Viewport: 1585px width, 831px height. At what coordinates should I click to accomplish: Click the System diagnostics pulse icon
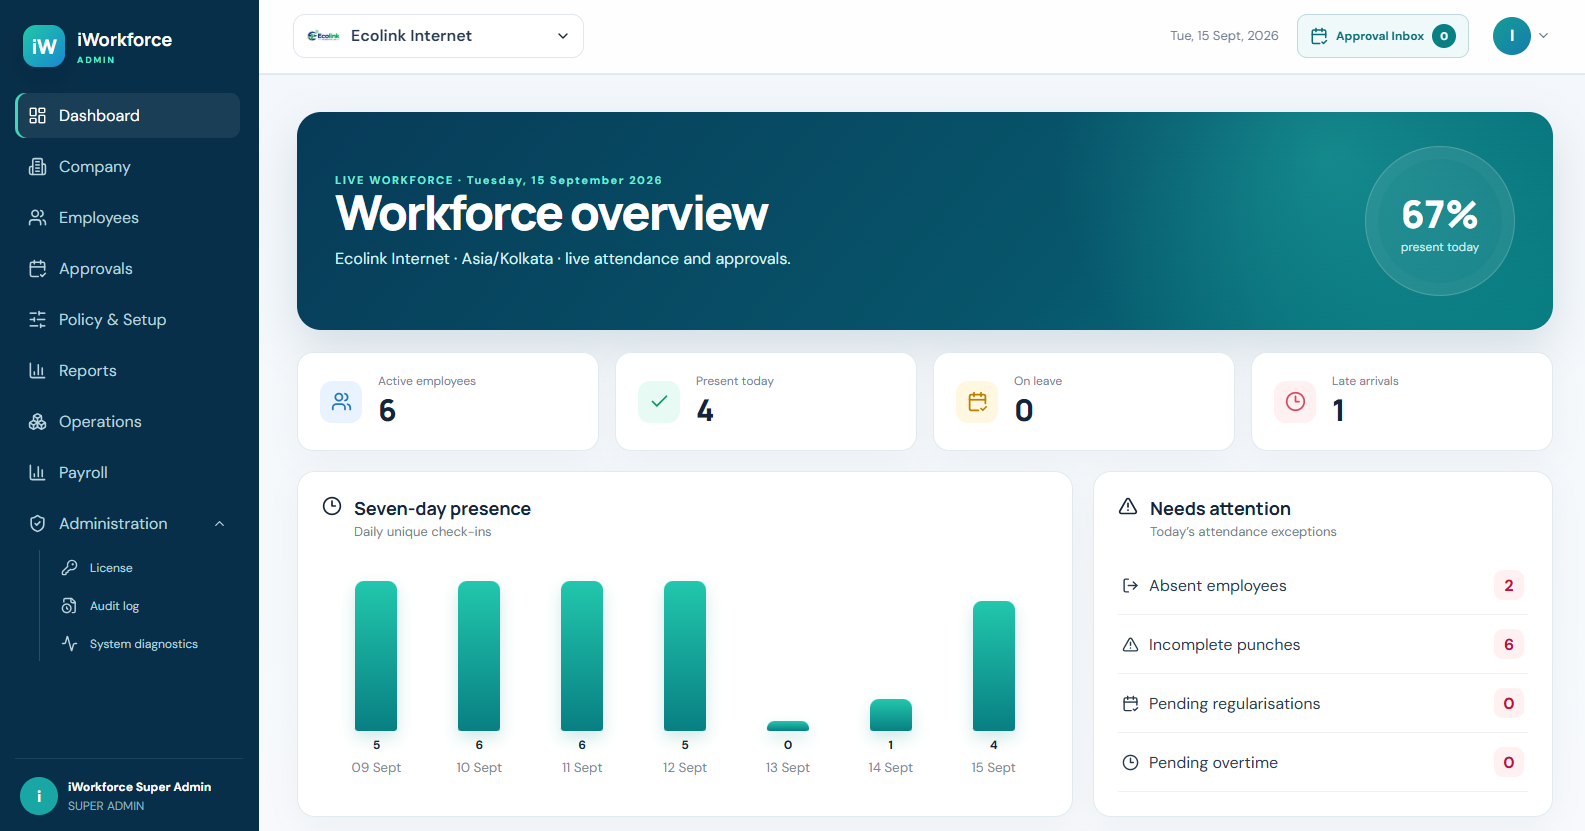[69, 643]
